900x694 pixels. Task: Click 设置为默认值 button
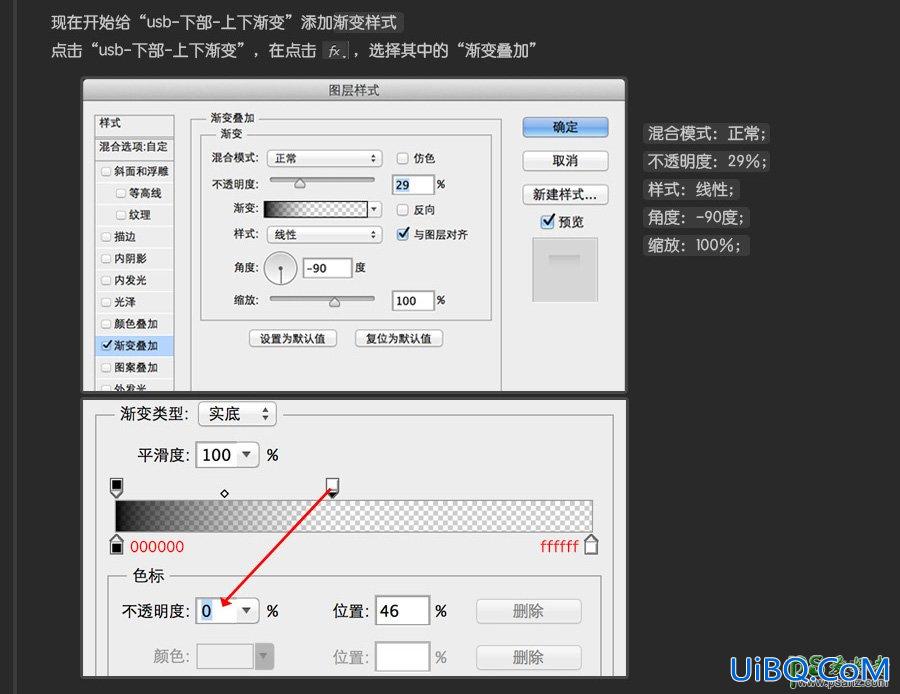tap(293, 339)
